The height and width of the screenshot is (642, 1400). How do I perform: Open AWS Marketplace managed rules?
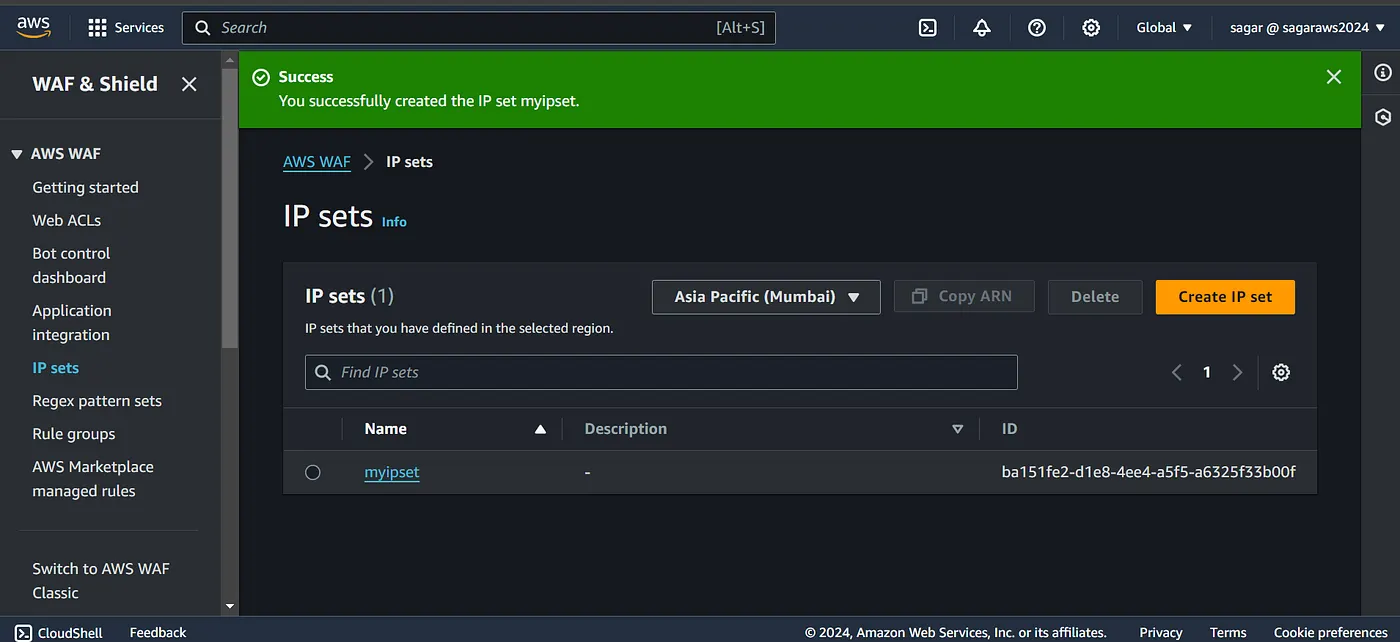[93, 479]
